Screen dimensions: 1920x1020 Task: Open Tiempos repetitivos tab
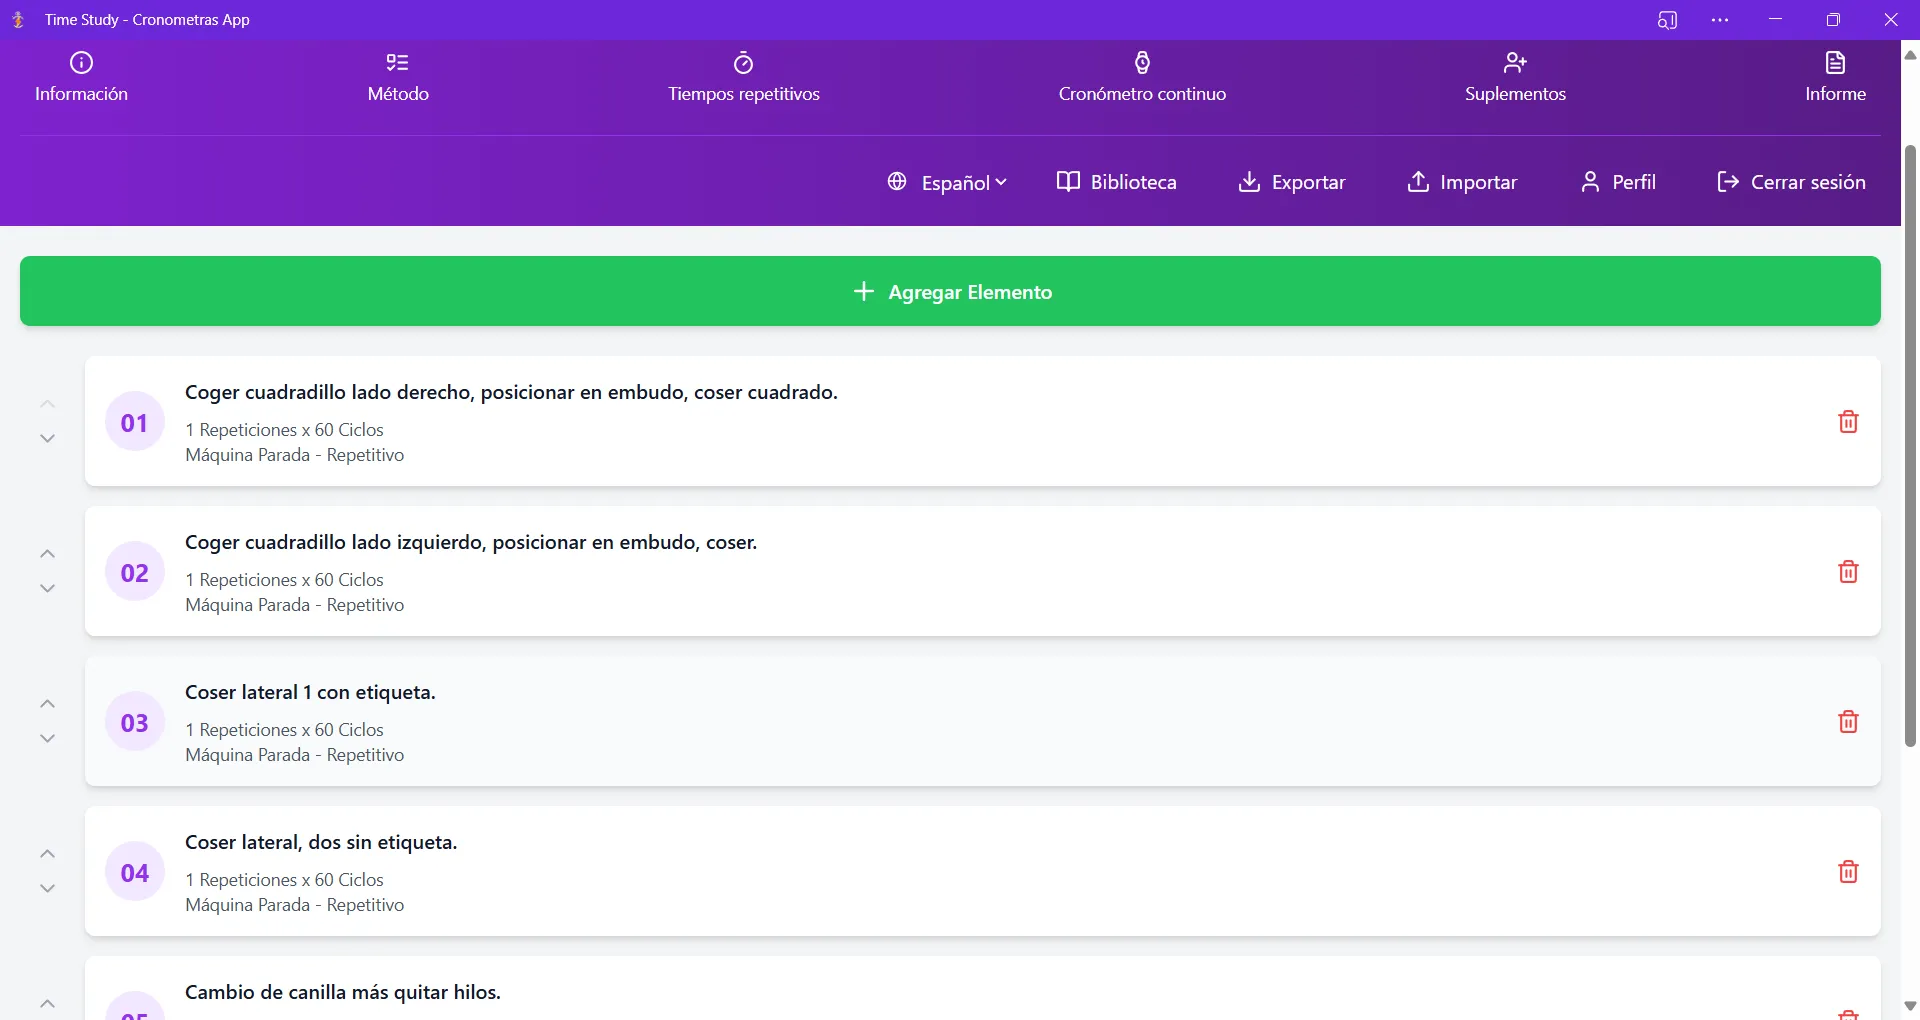click(743, 78)
